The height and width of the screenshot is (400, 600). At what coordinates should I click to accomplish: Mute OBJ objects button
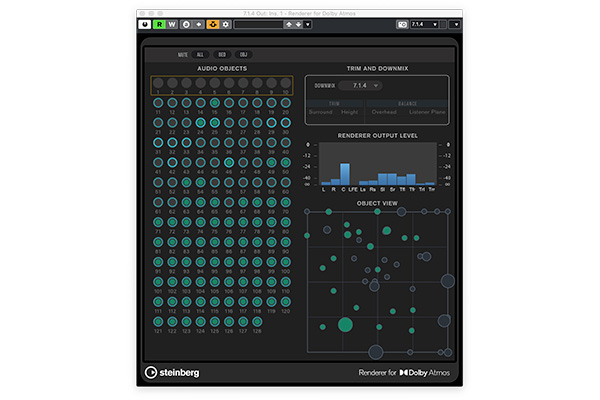(243, 55)
